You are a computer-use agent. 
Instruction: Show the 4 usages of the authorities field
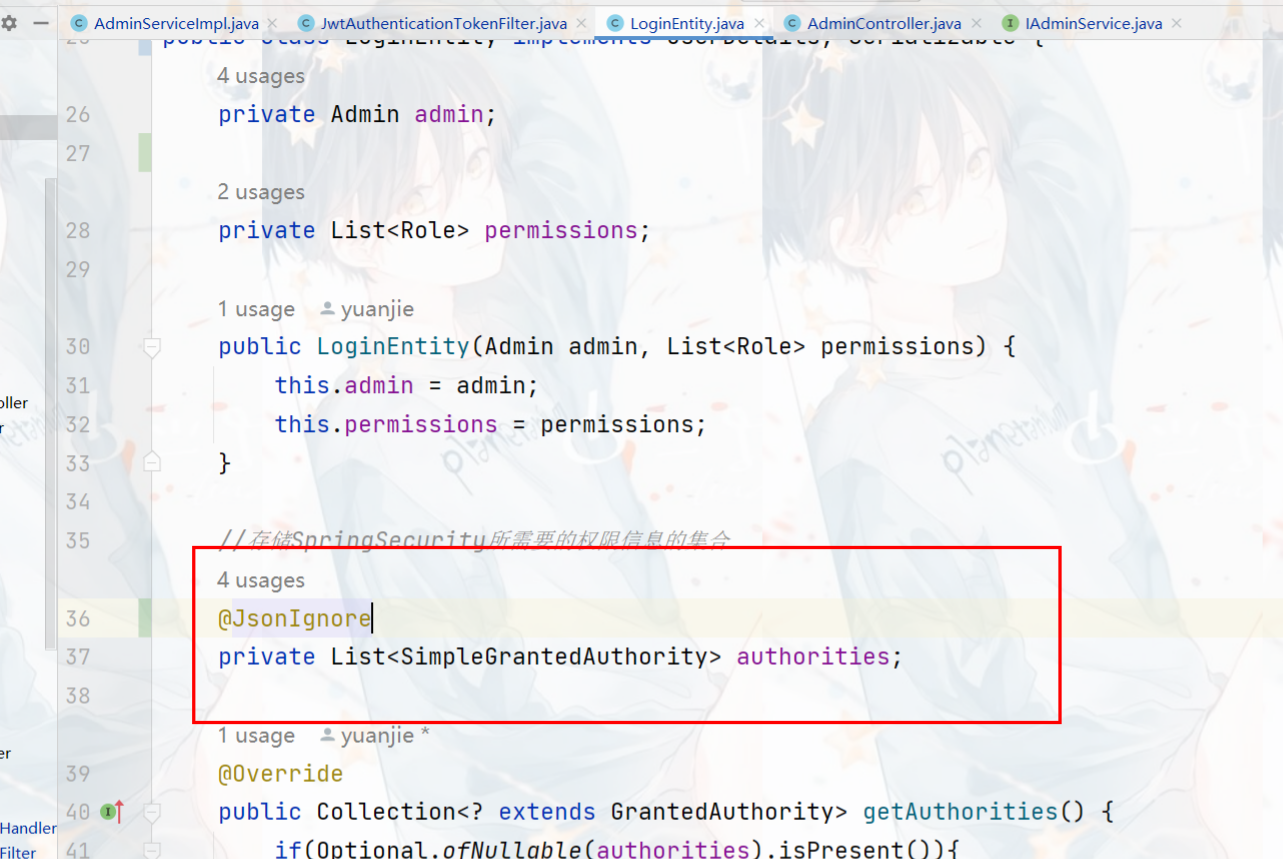261,580
